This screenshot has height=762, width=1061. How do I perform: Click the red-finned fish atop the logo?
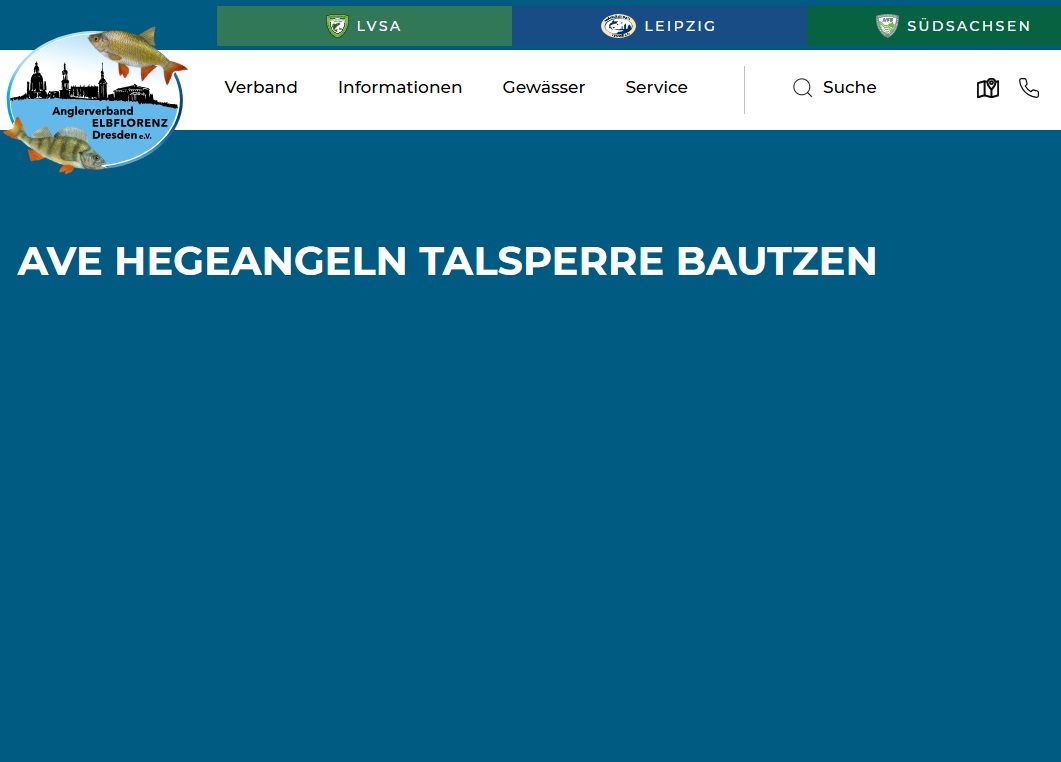click(x=135, y=50)
